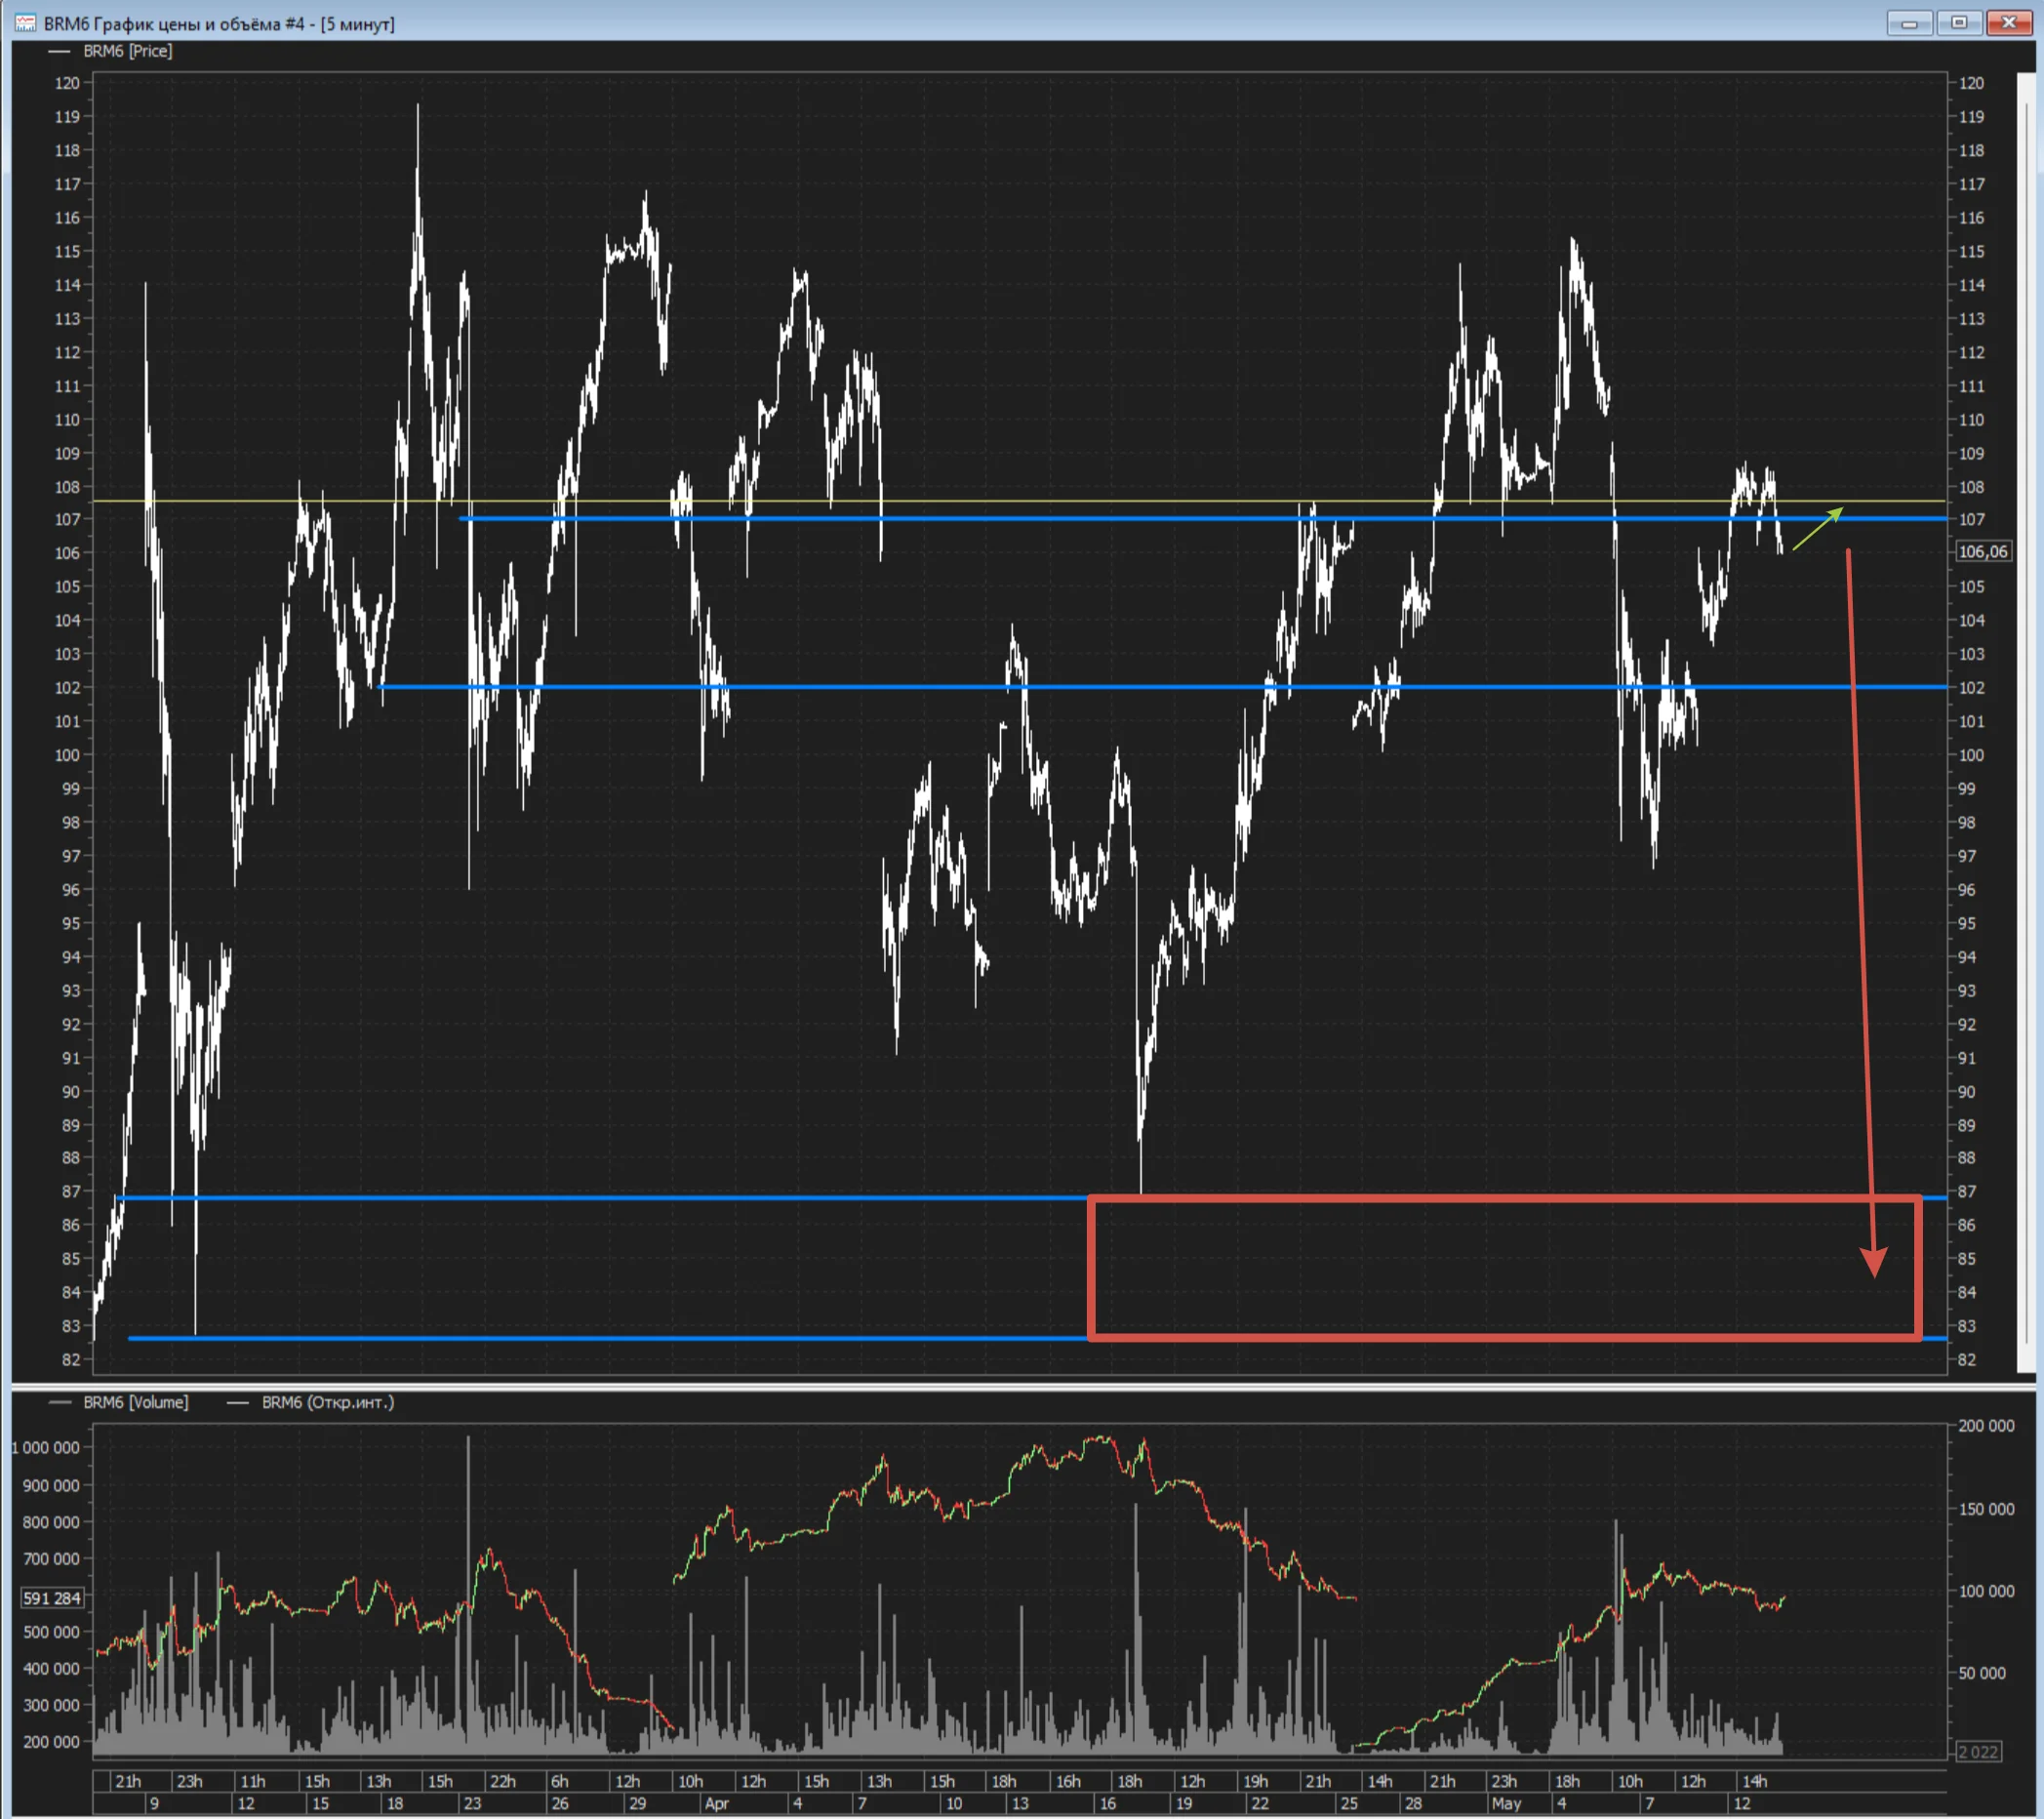Select the "BRM6 [Price]" legend entry
The height and width of the screenshot is (1819, 2044).
click(x=127, y=51)
